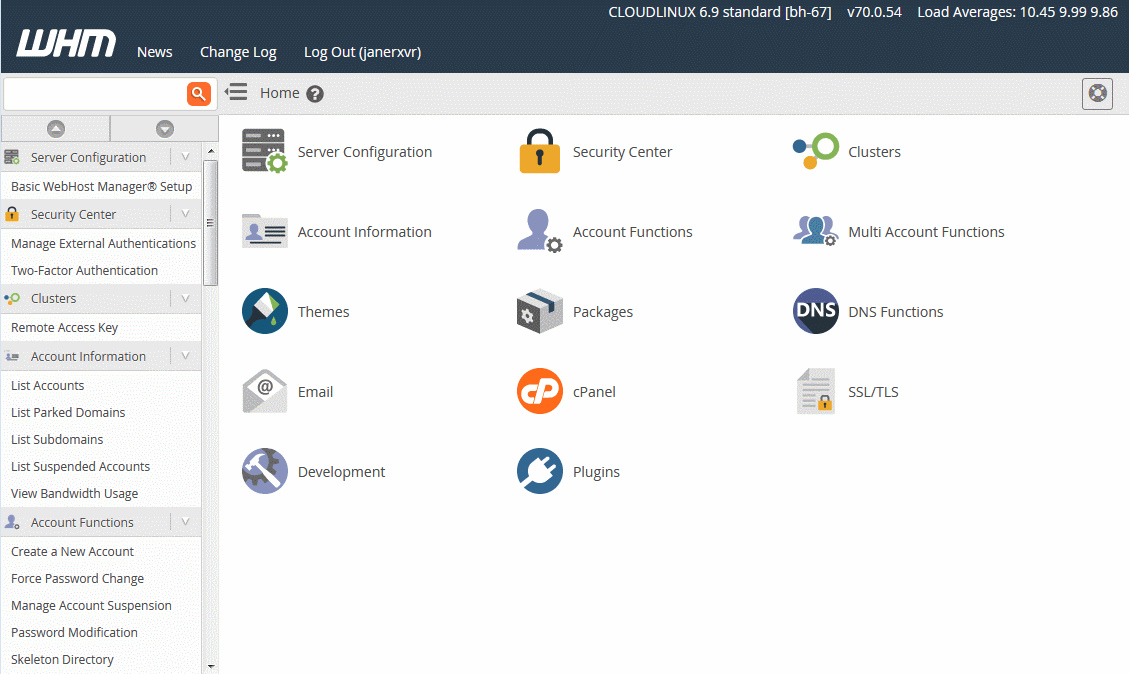Open List Suspended Accounts link
The height and width of the screenshot is (674, 1129).
click(80, 466)
